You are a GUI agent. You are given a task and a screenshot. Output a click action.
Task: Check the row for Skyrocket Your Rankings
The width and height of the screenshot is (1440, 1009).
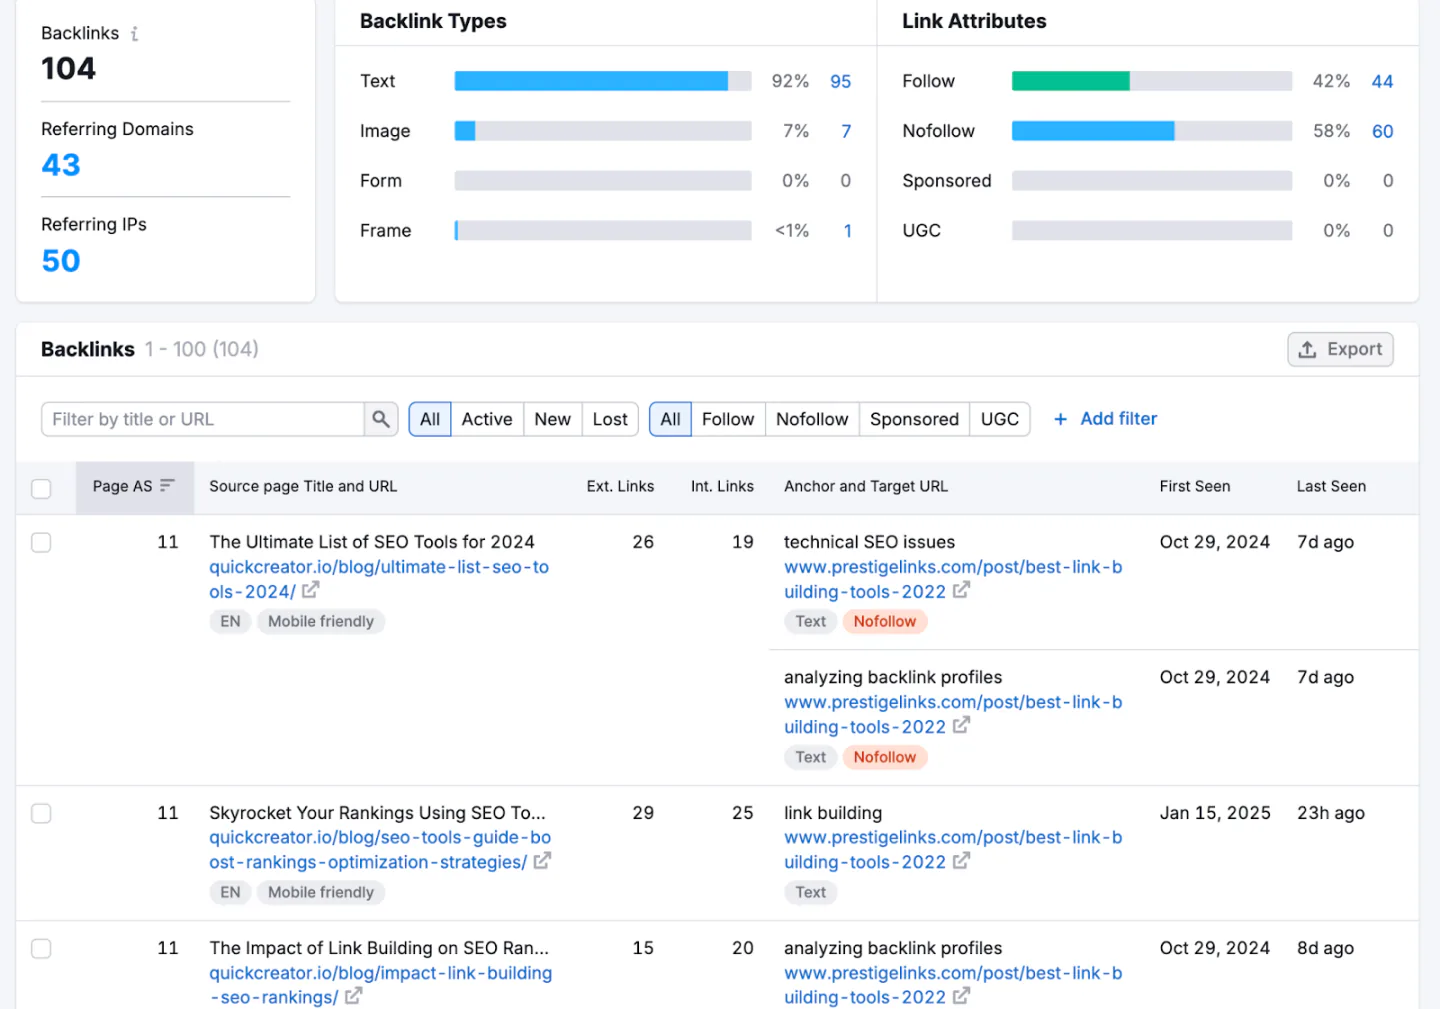pyautogui.click(x=41, y=813)
